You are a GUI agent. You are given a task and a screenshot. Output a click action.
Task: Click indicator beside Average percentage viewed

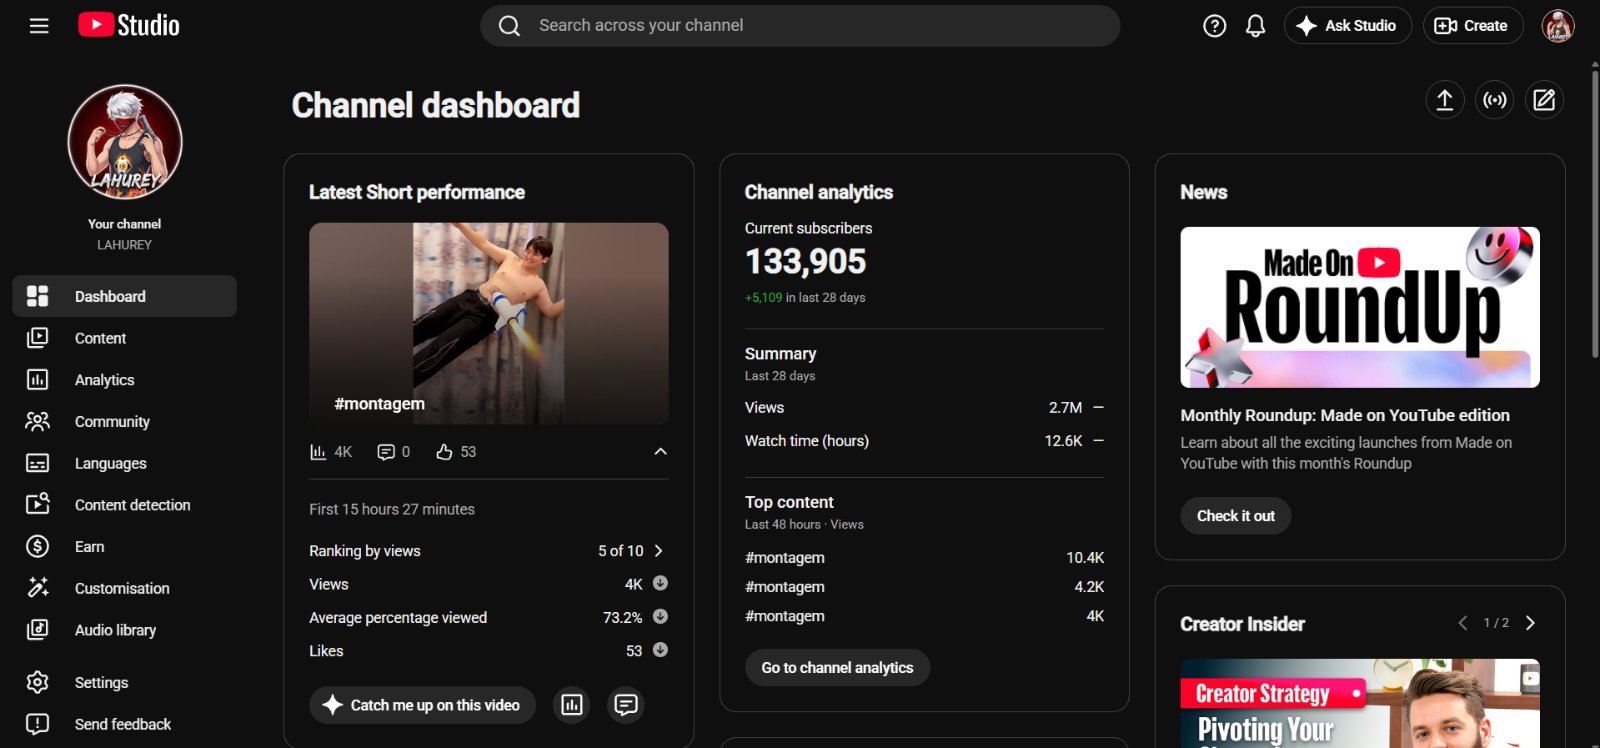660,617
